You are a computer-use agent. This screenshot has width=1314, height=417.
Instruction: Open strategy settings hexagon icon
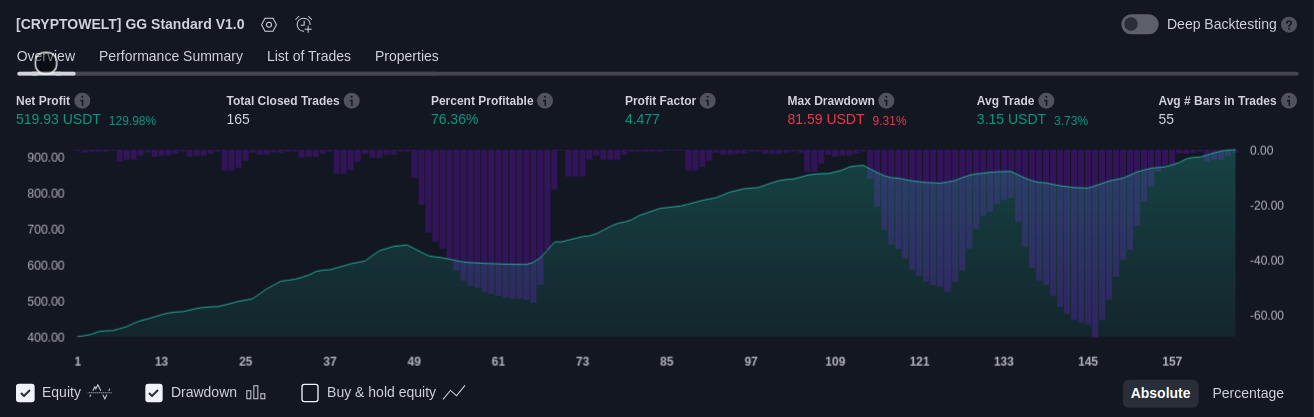[x=269, y=24]
